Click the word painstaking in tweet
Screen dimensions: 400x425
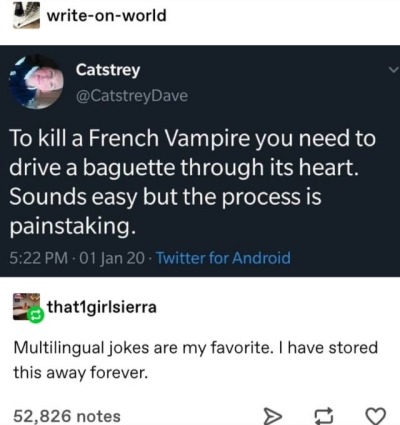tap(73, 226)
